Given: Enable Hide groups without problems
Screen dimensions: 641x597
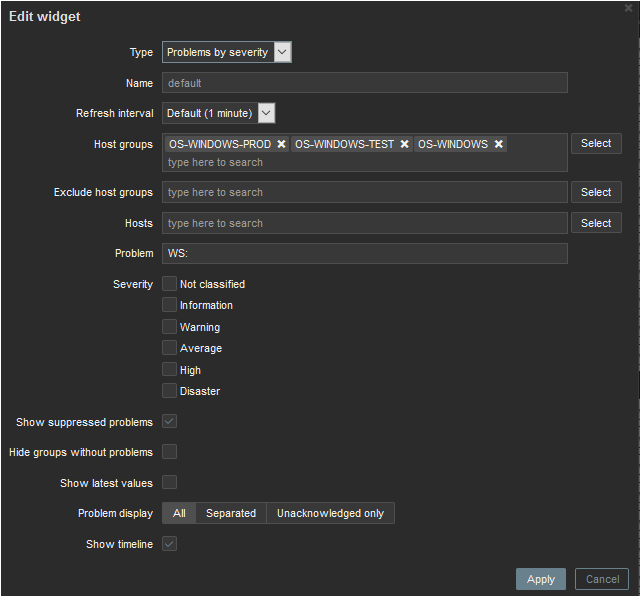Looking at the screenshot, I should (170, 452).
